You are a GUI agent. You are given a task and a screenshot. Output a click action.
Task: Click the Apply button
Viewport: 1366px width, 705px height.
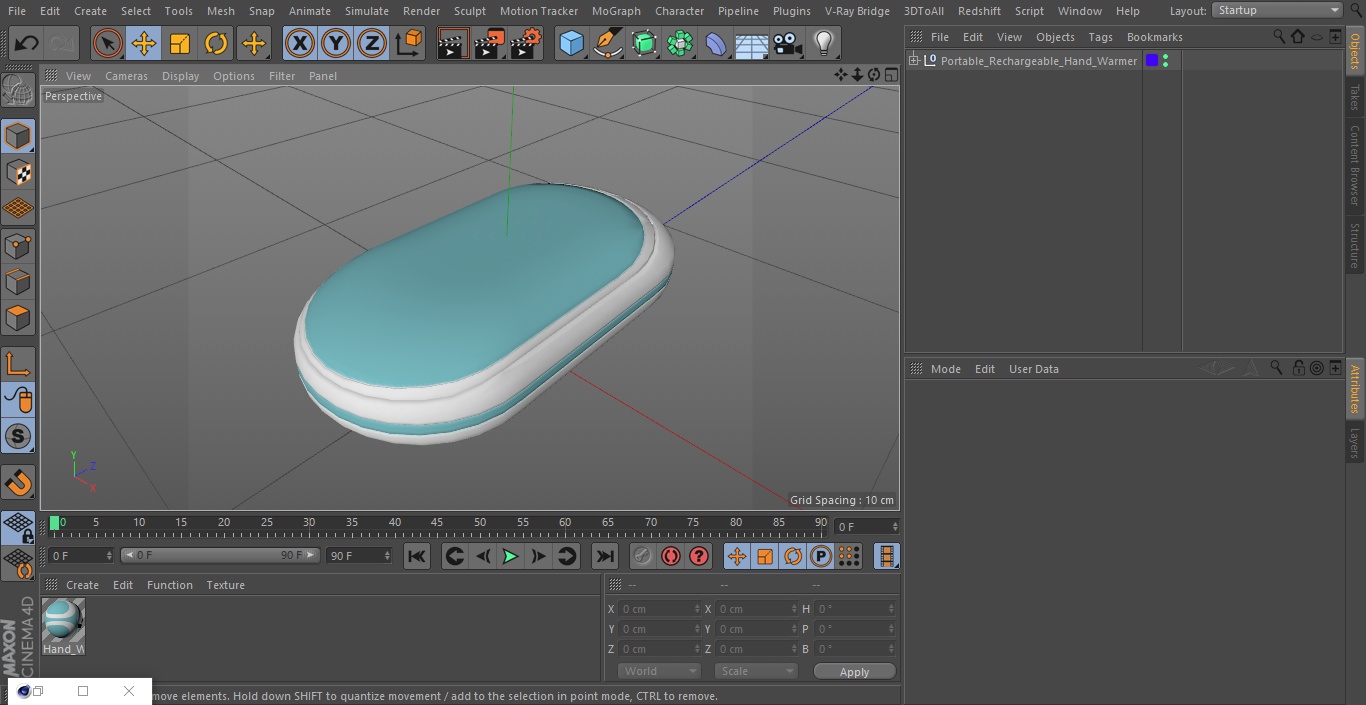coord(854,671)
